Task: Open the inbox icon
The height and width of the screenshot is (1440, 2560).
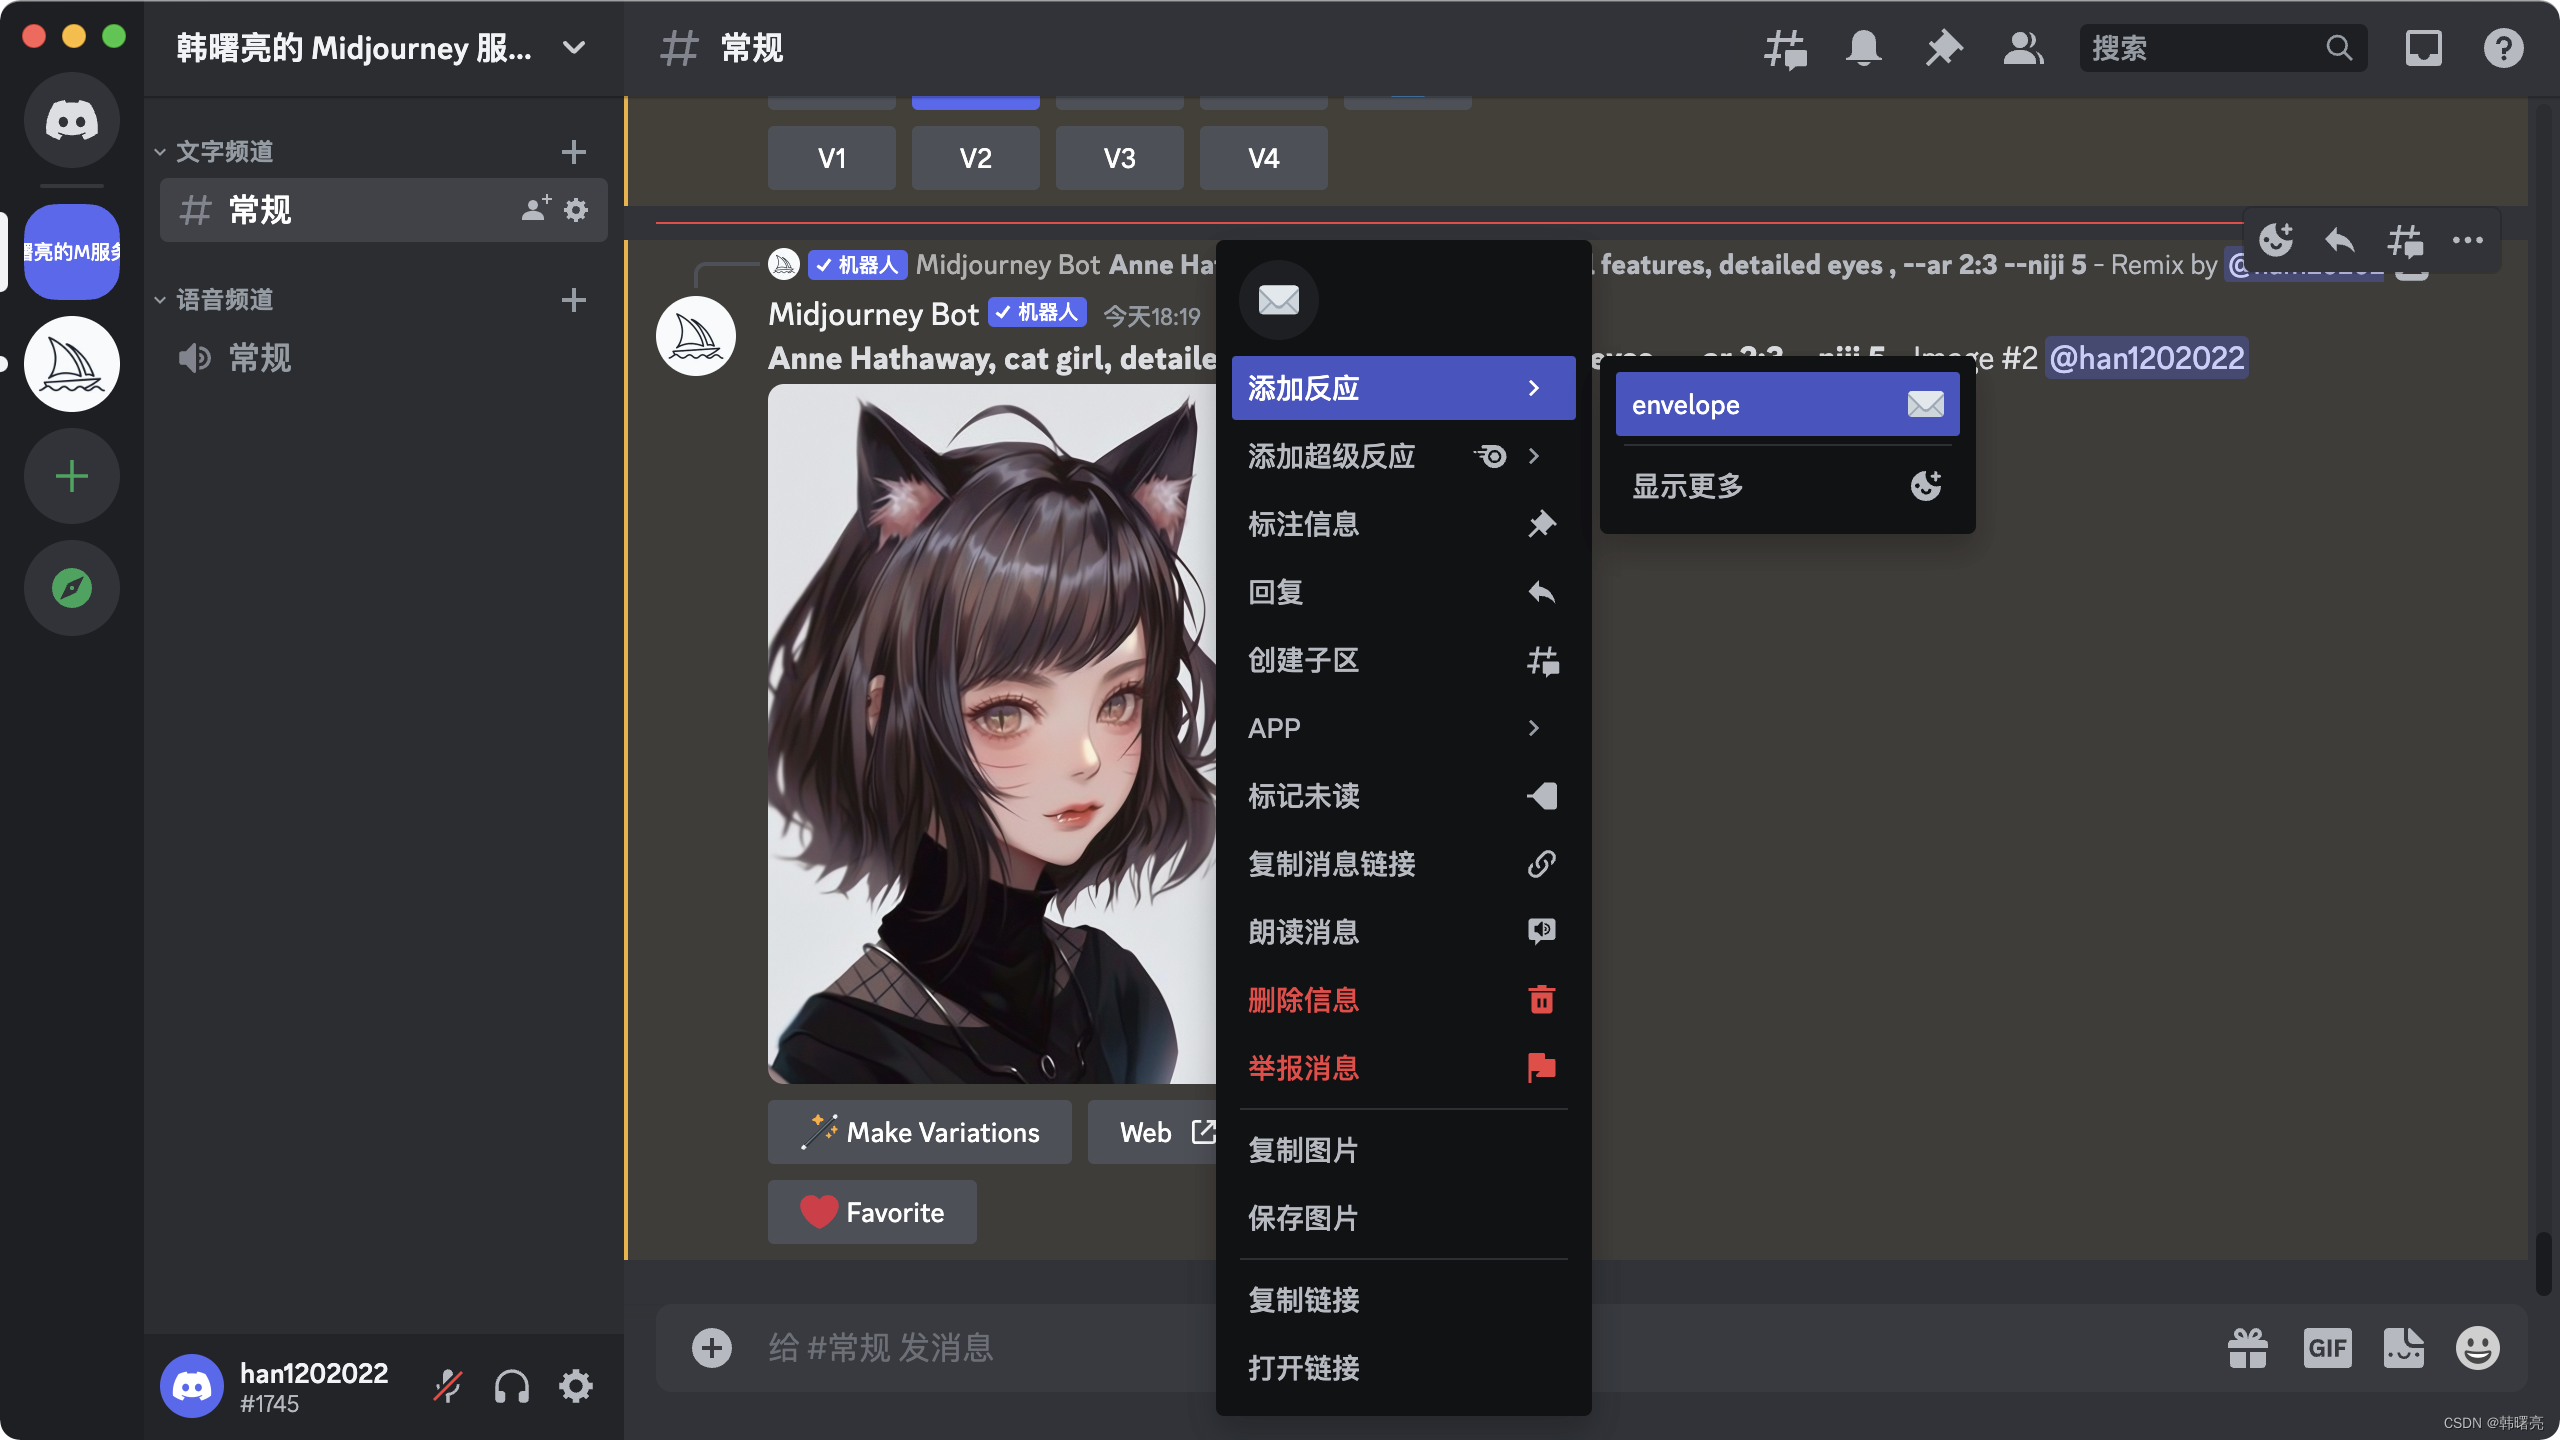Action: point(2423,48)
